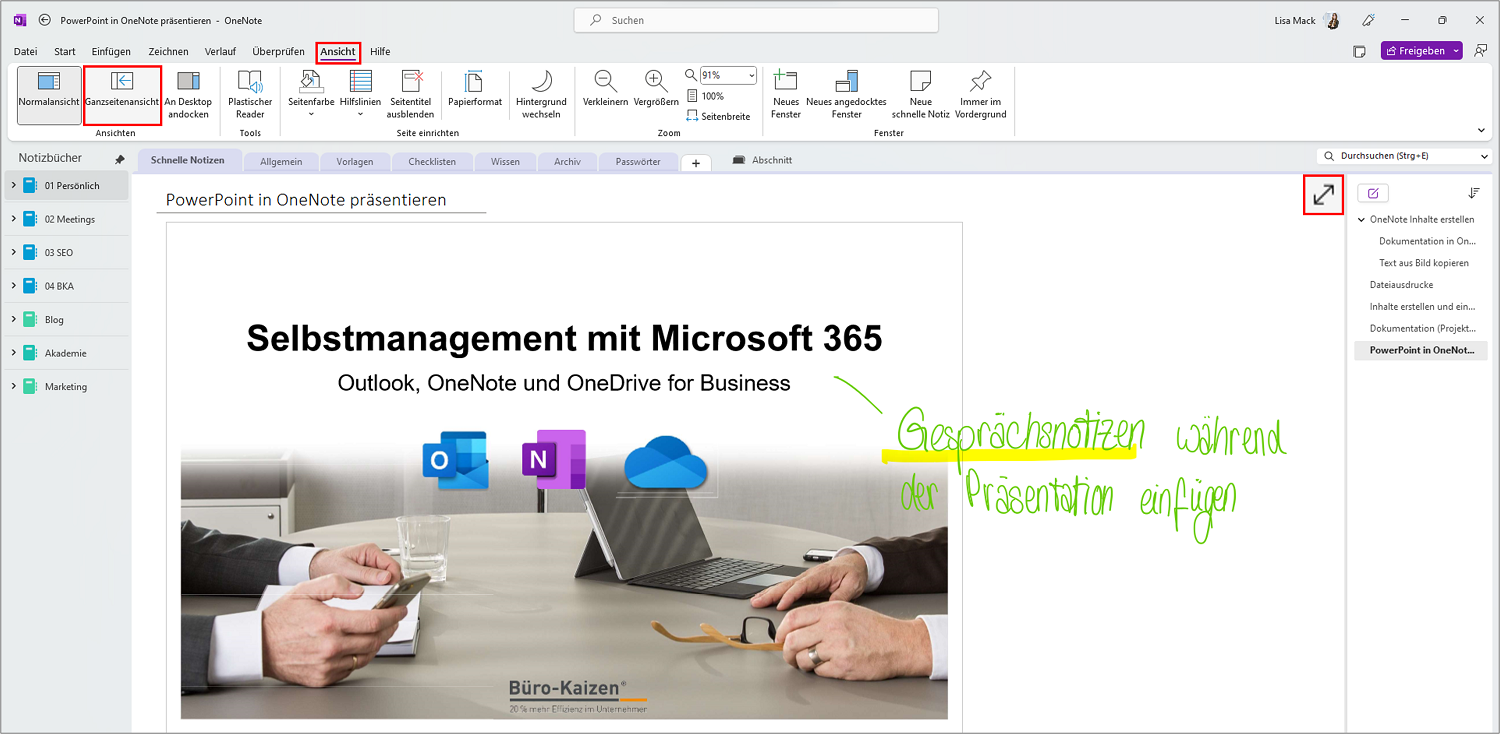Click Verkleinern zoom out icon
This screenshot has width=1500, height=734.
(x=605, y=82)
